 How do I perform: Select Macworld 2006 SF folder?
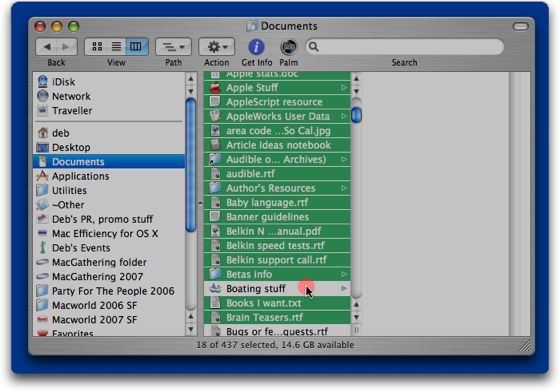[109, 305]
